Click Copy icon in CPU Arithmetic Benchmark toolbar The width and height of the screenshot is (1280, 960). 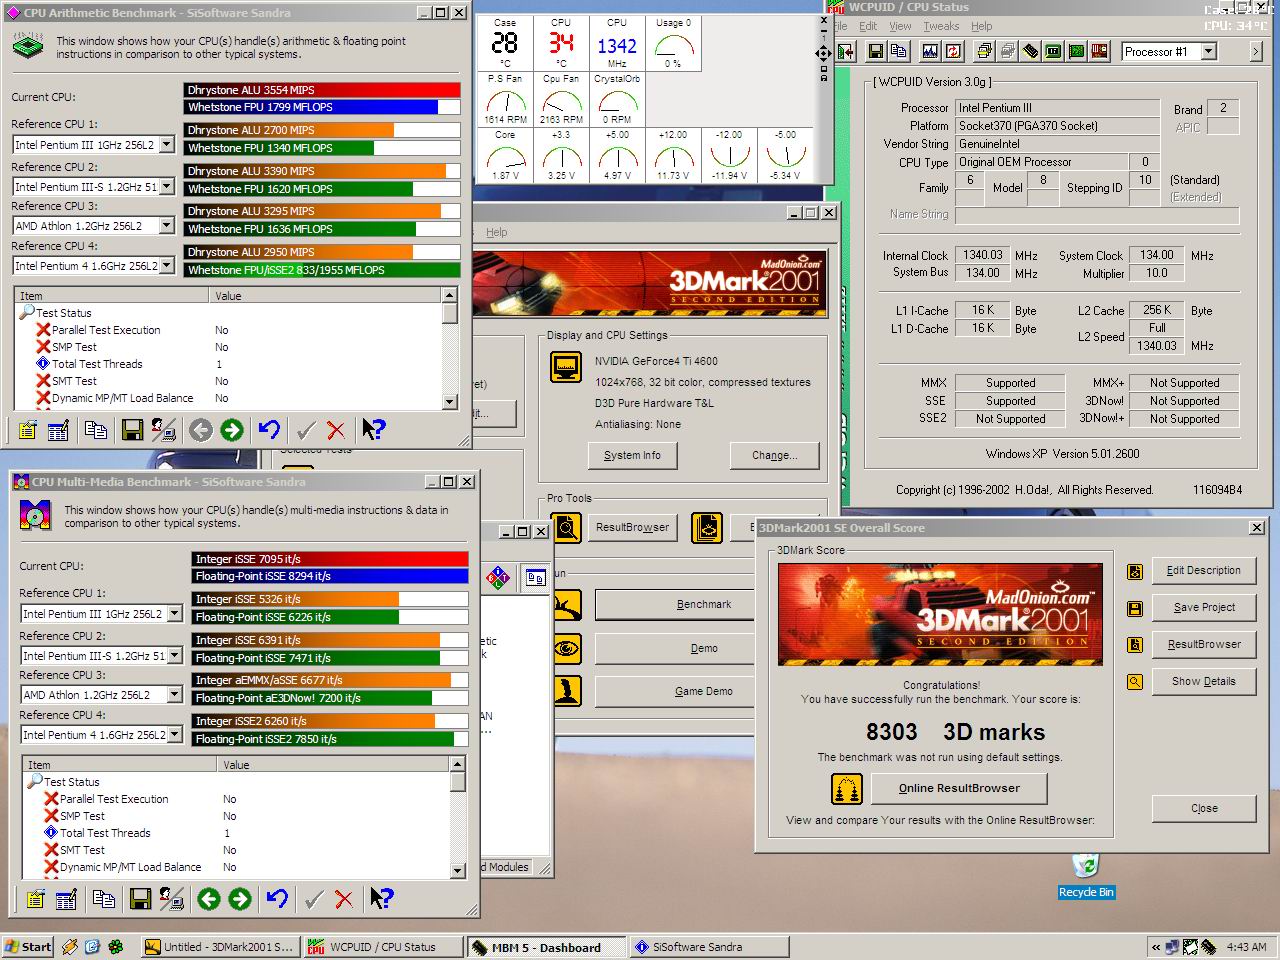96,430
